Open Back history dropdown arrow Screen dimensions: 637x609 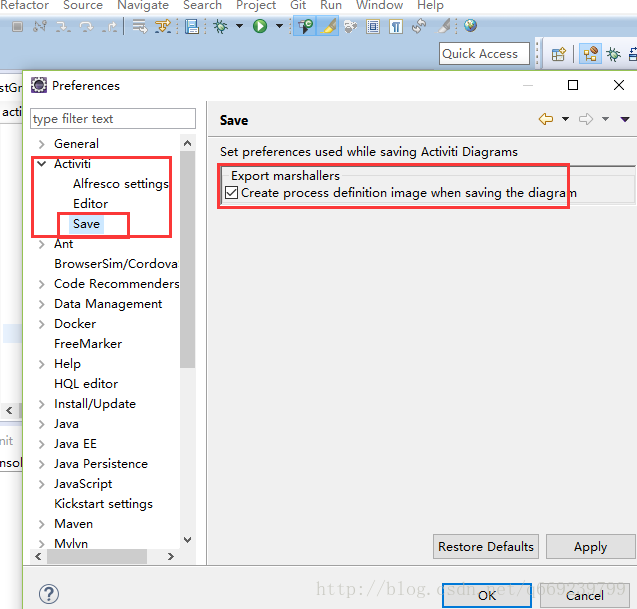565,119
